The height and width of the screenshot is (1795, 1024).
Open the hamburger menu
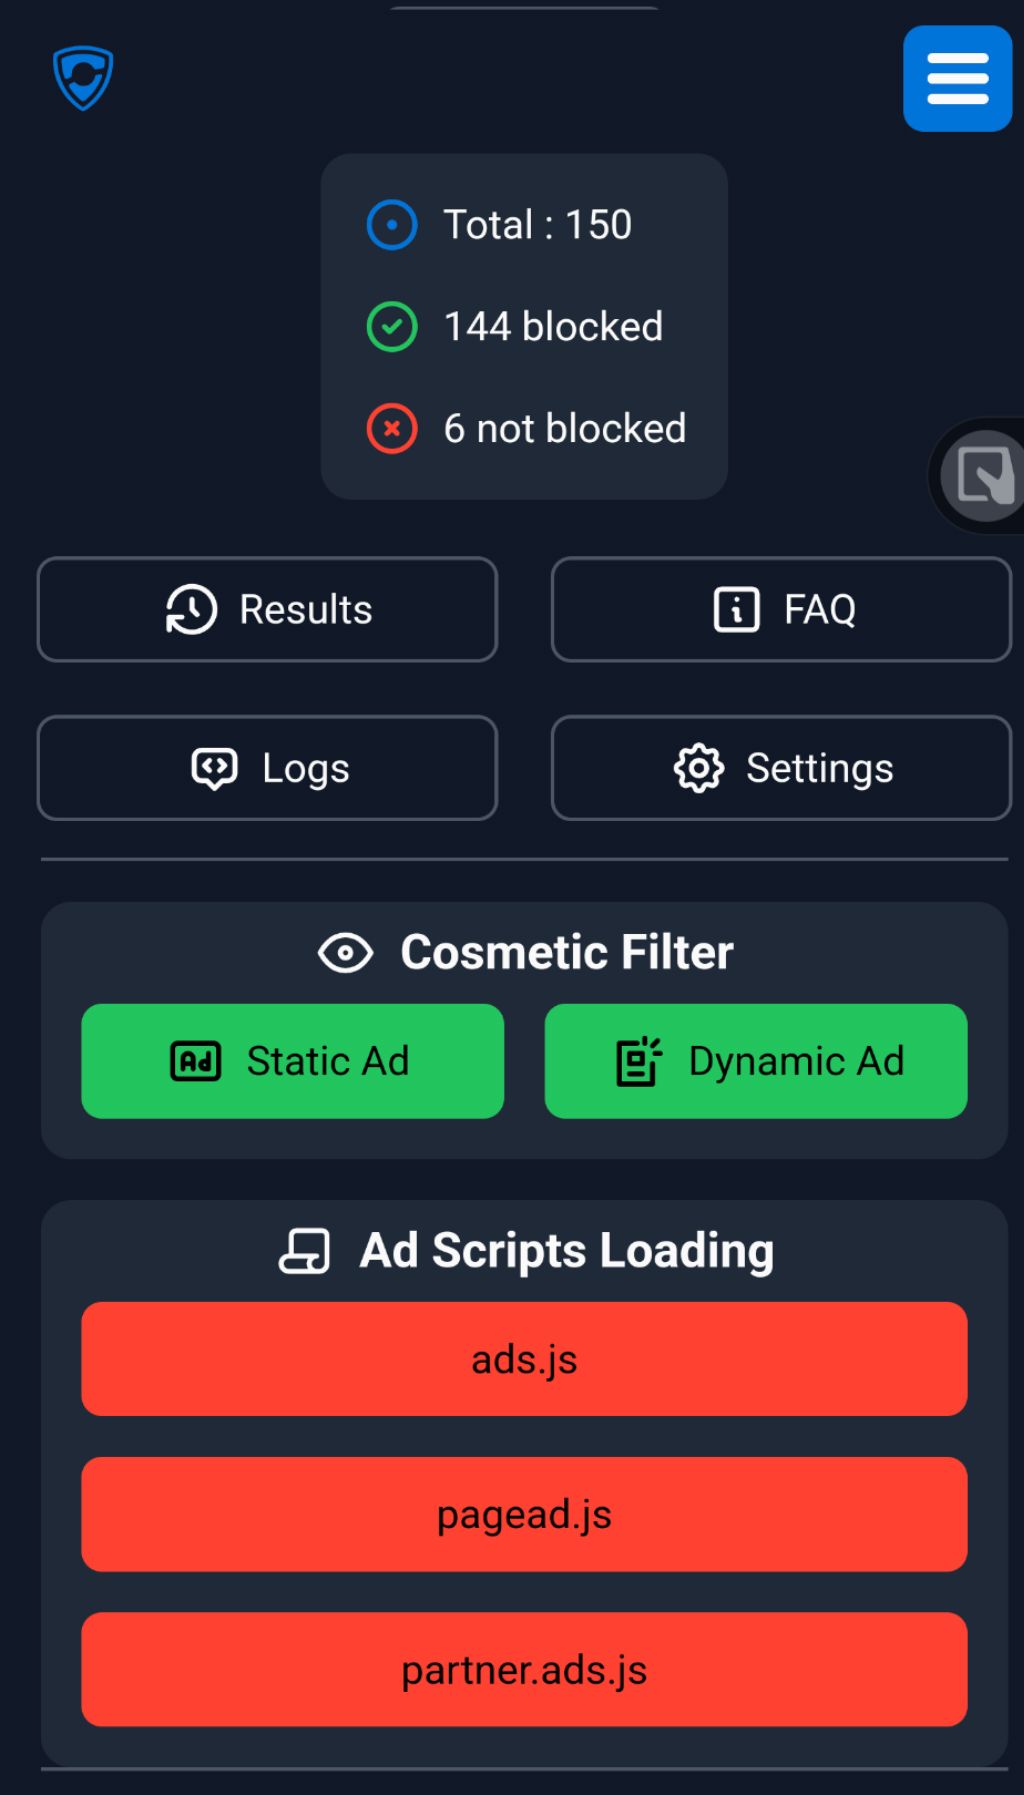957,79
